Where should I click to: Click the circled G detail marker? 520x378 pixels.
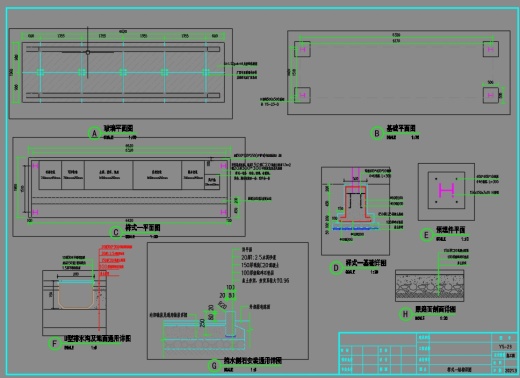214,366
